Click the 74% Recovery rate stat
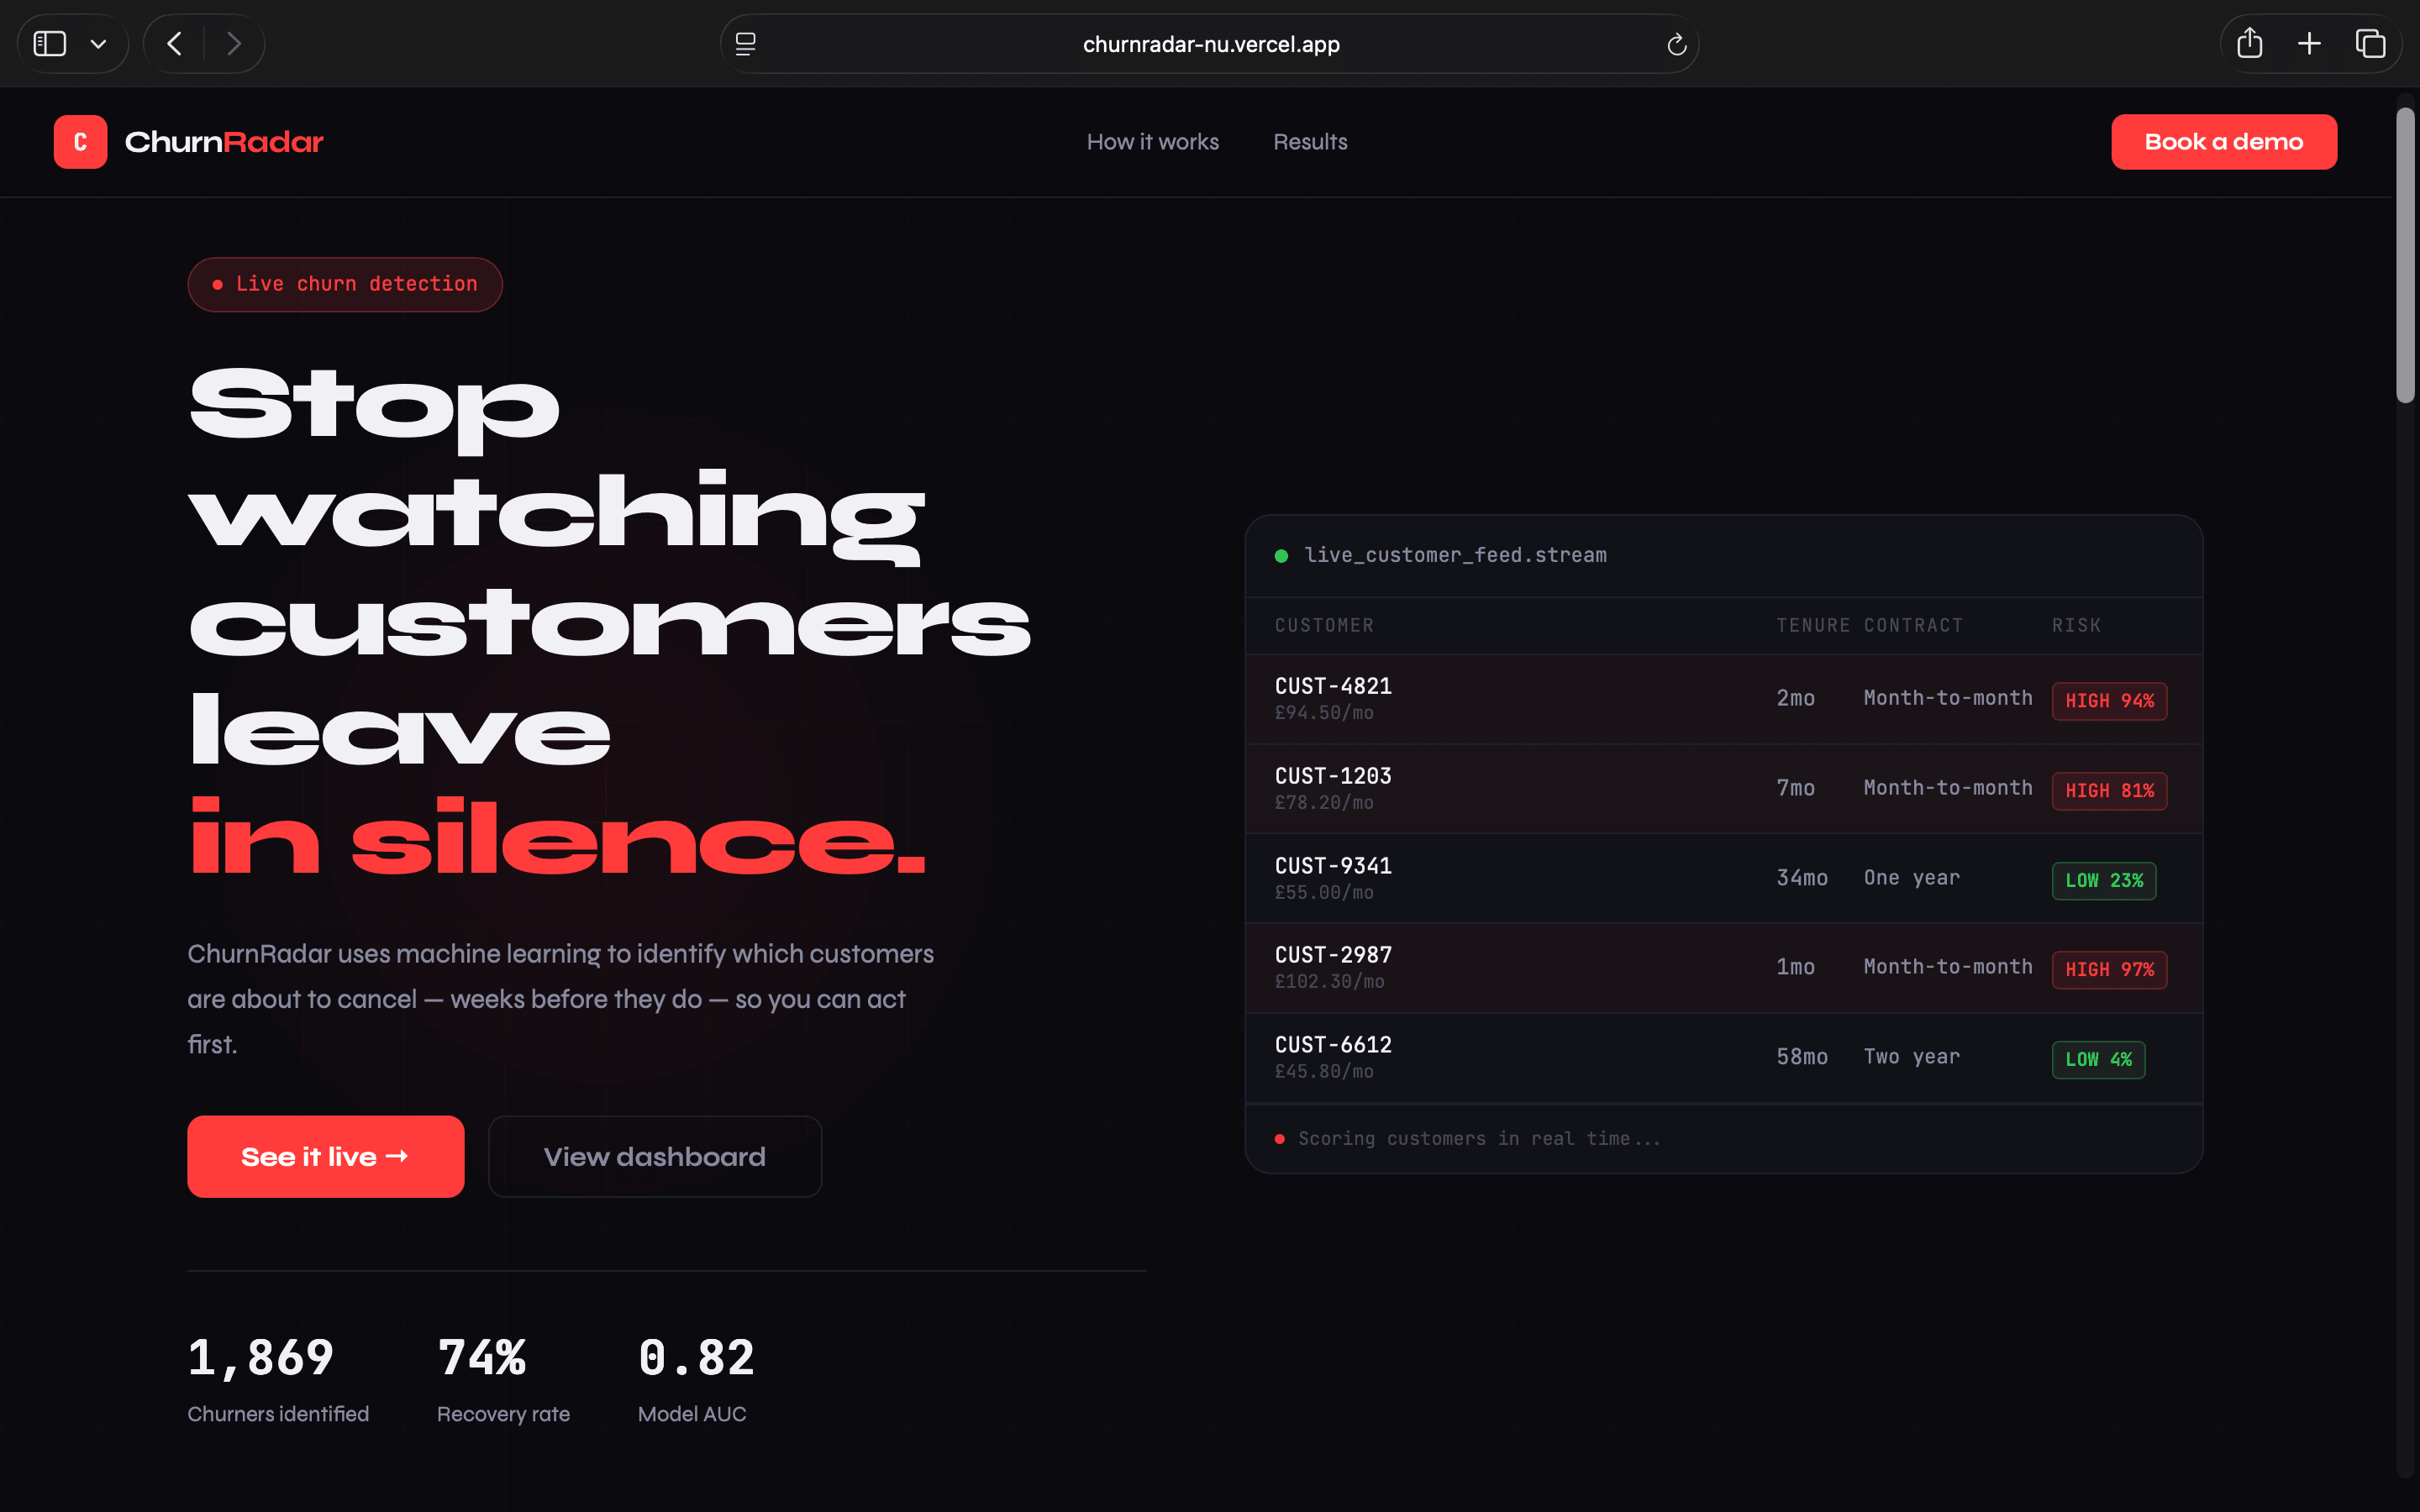 (503, 1379)
